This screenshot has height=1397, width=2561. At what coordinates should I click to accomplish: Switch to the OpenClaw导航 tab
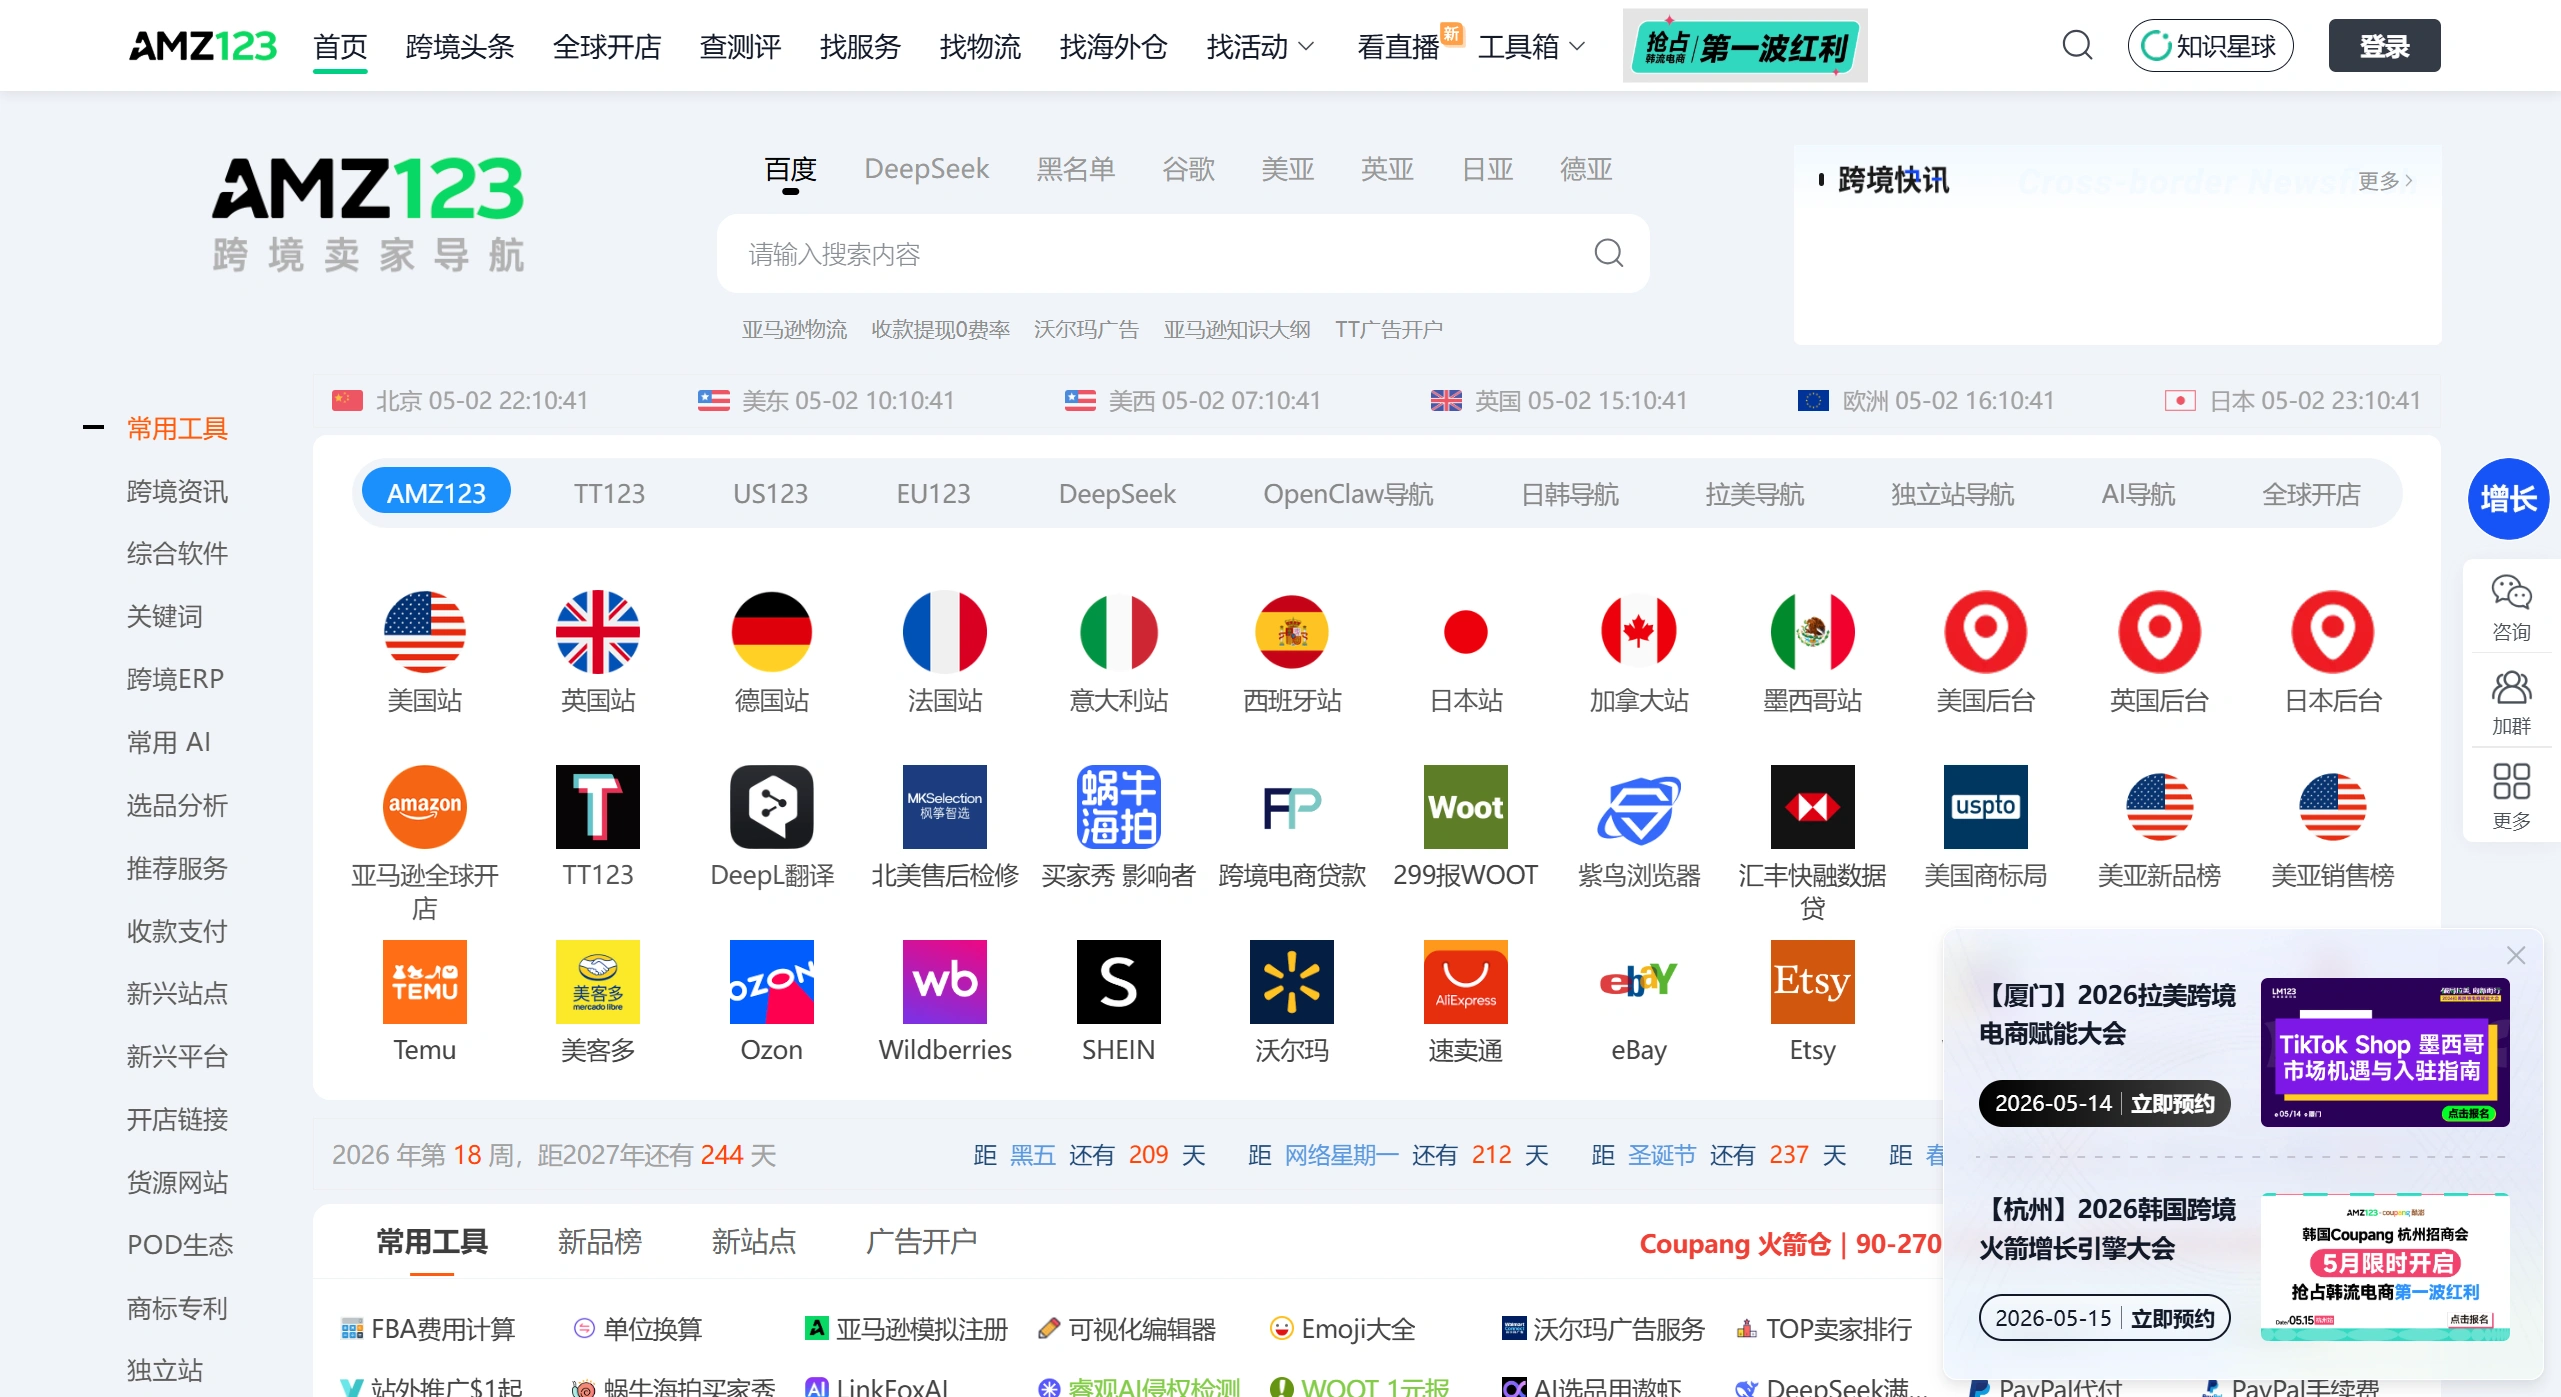point(1347,493)
